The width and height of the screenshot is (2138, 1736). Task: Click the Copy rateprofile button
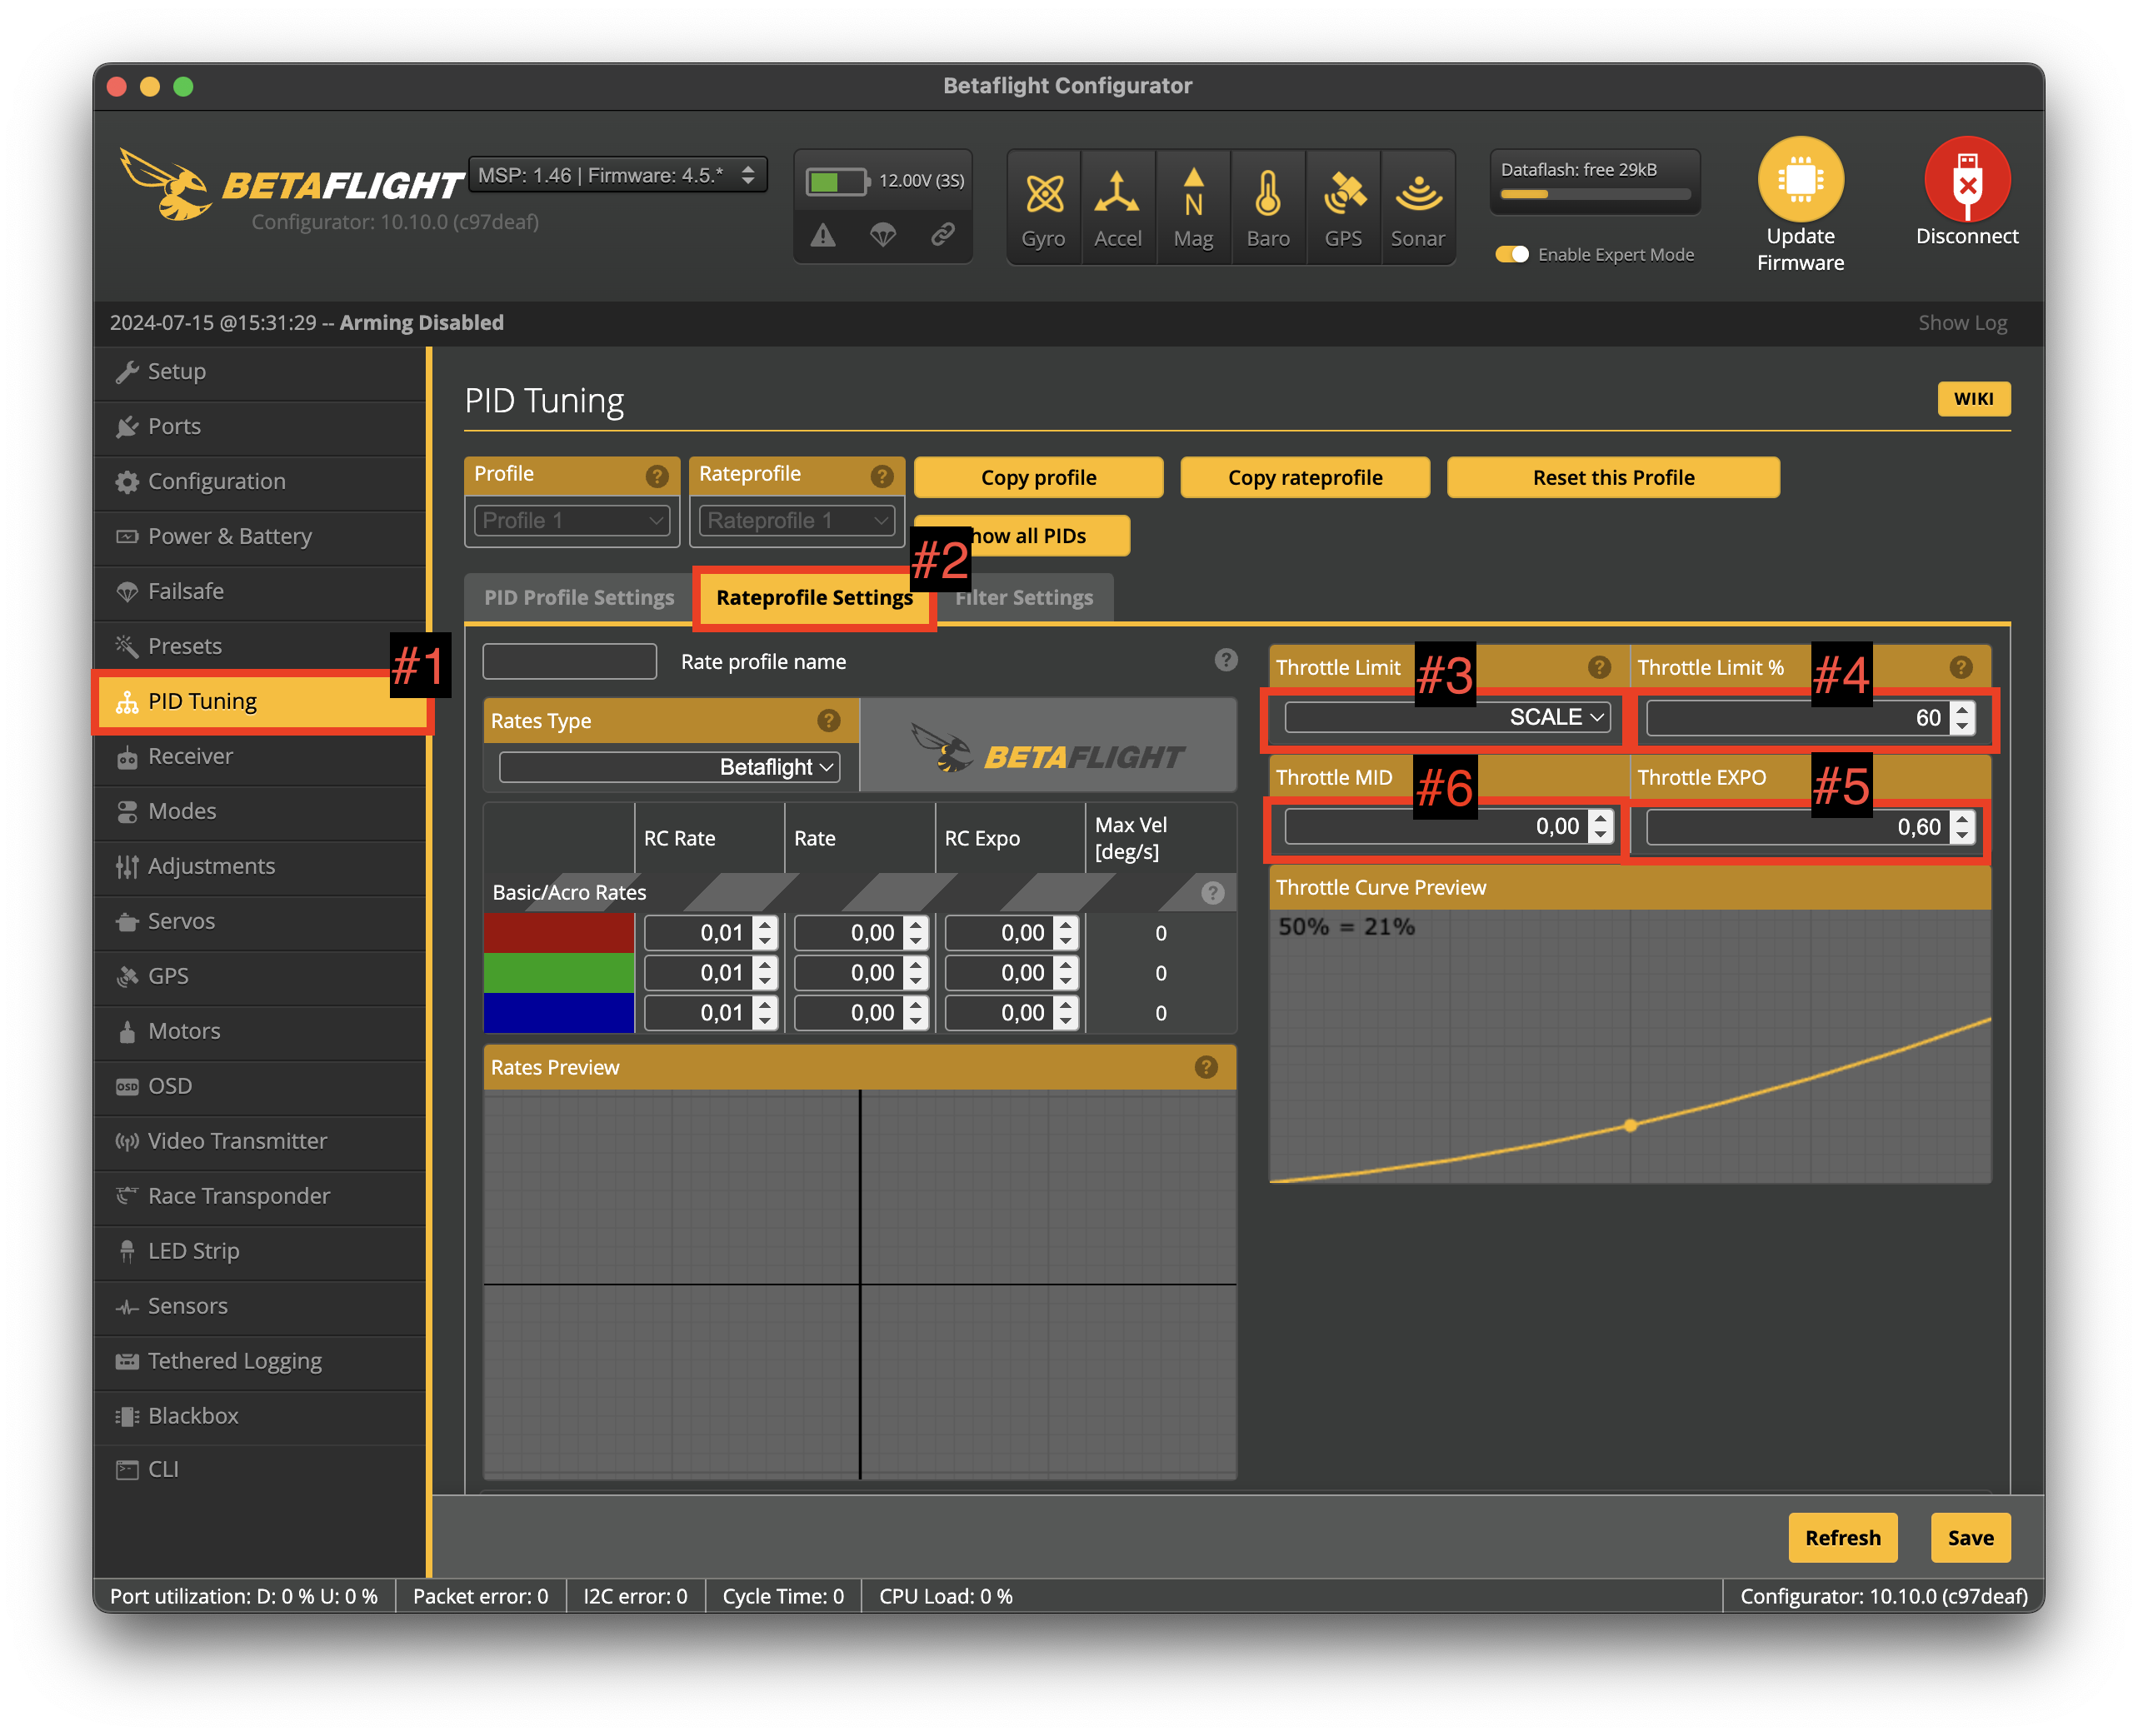coord(1305,477)
